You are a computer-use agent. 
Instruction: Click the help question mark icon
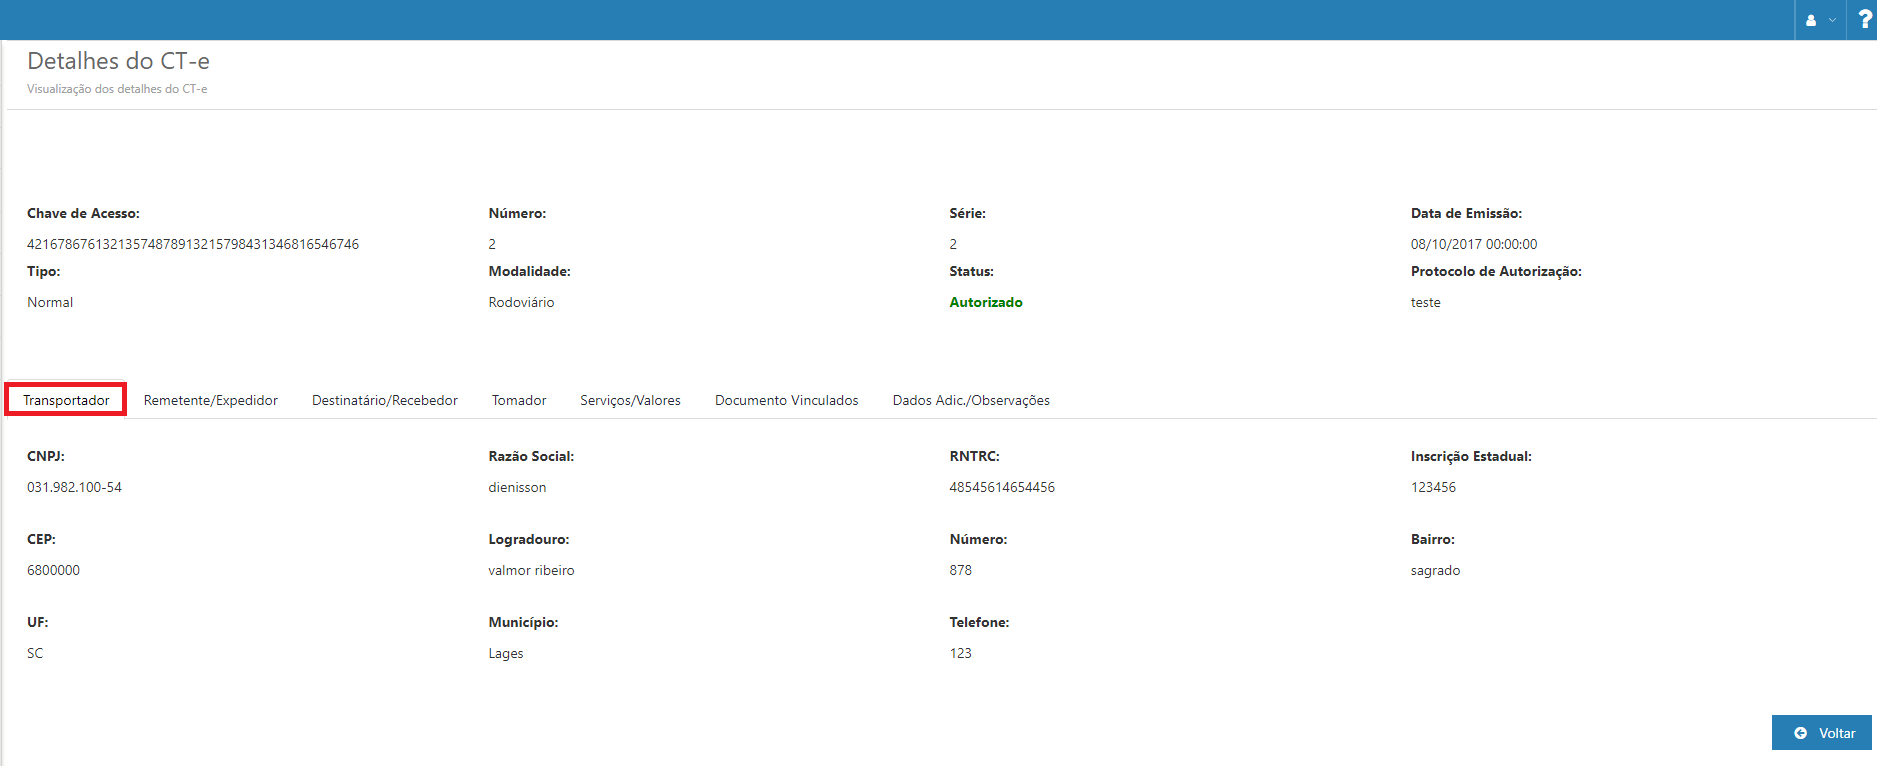coord(1864,19)
